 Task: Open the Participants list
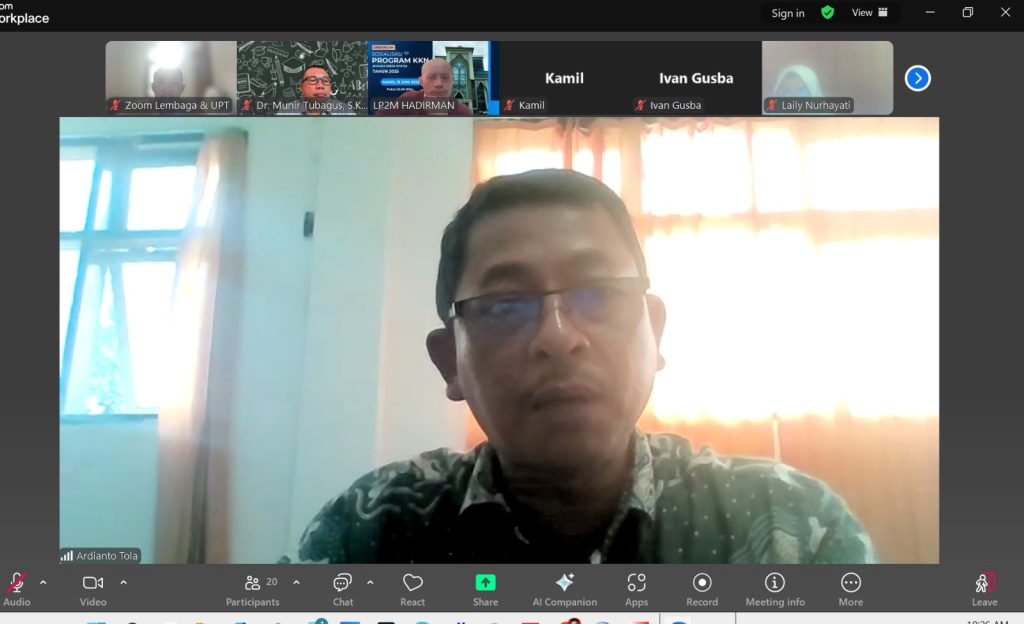253,588
